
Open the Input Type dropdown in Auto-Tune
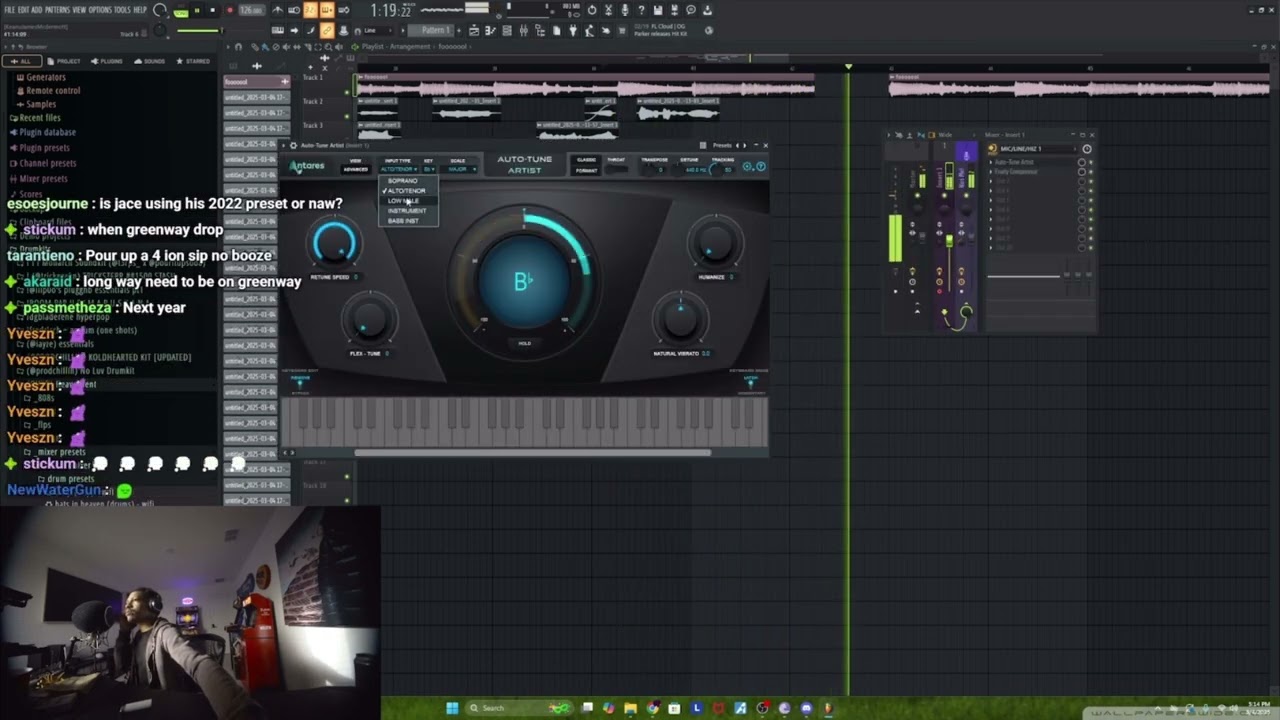(398, 169)
